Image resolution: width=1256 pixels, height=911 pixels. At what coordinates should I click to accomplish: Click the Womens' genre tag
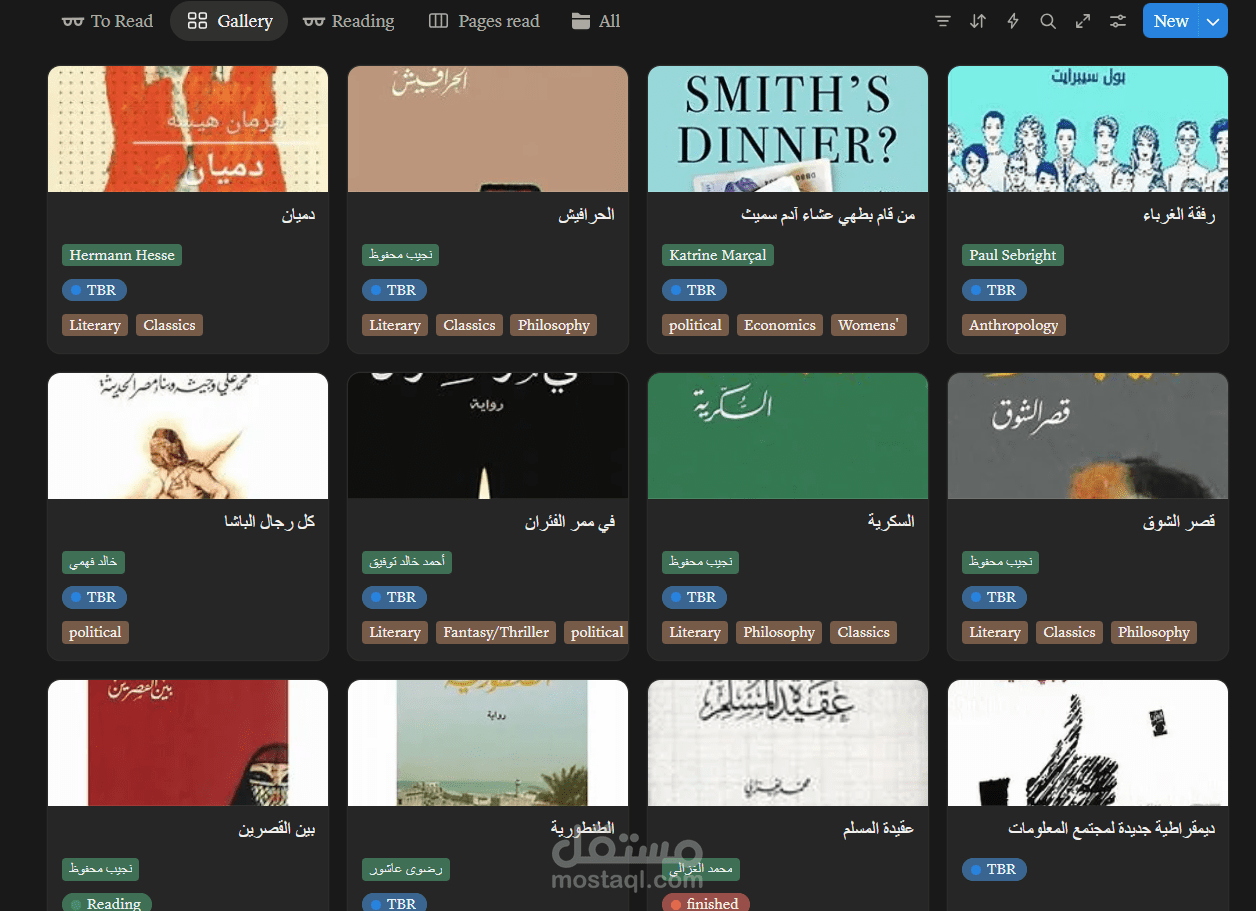coord(869,325)
